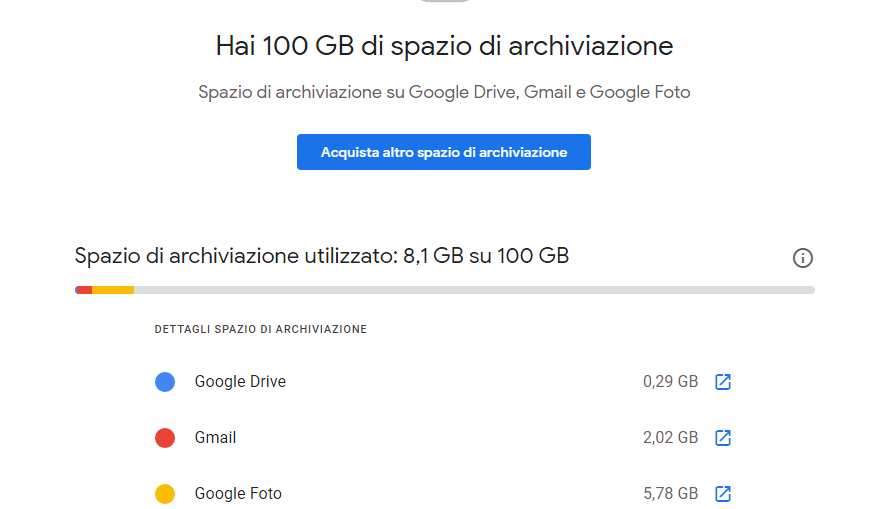The image size is (872, 509).
Task: Select the Google Foto storage row label
Action: point(238,493)
